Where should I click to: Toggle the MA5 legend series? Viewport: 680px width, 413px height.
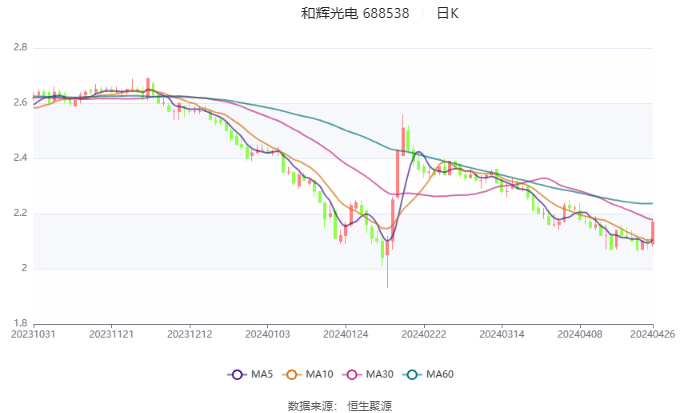coord(250,374)
